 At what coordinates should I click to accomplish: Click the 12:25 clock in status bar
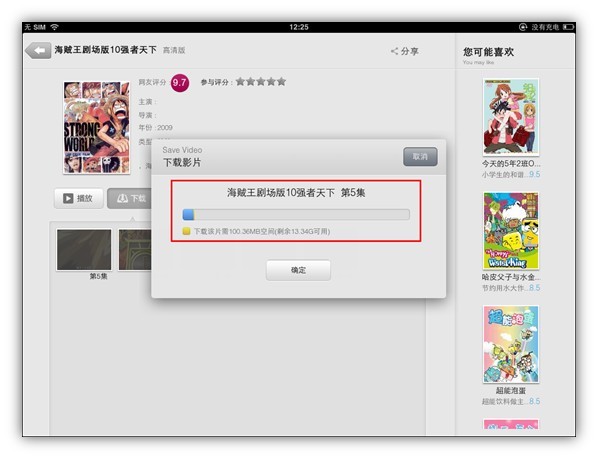point(299,27)
